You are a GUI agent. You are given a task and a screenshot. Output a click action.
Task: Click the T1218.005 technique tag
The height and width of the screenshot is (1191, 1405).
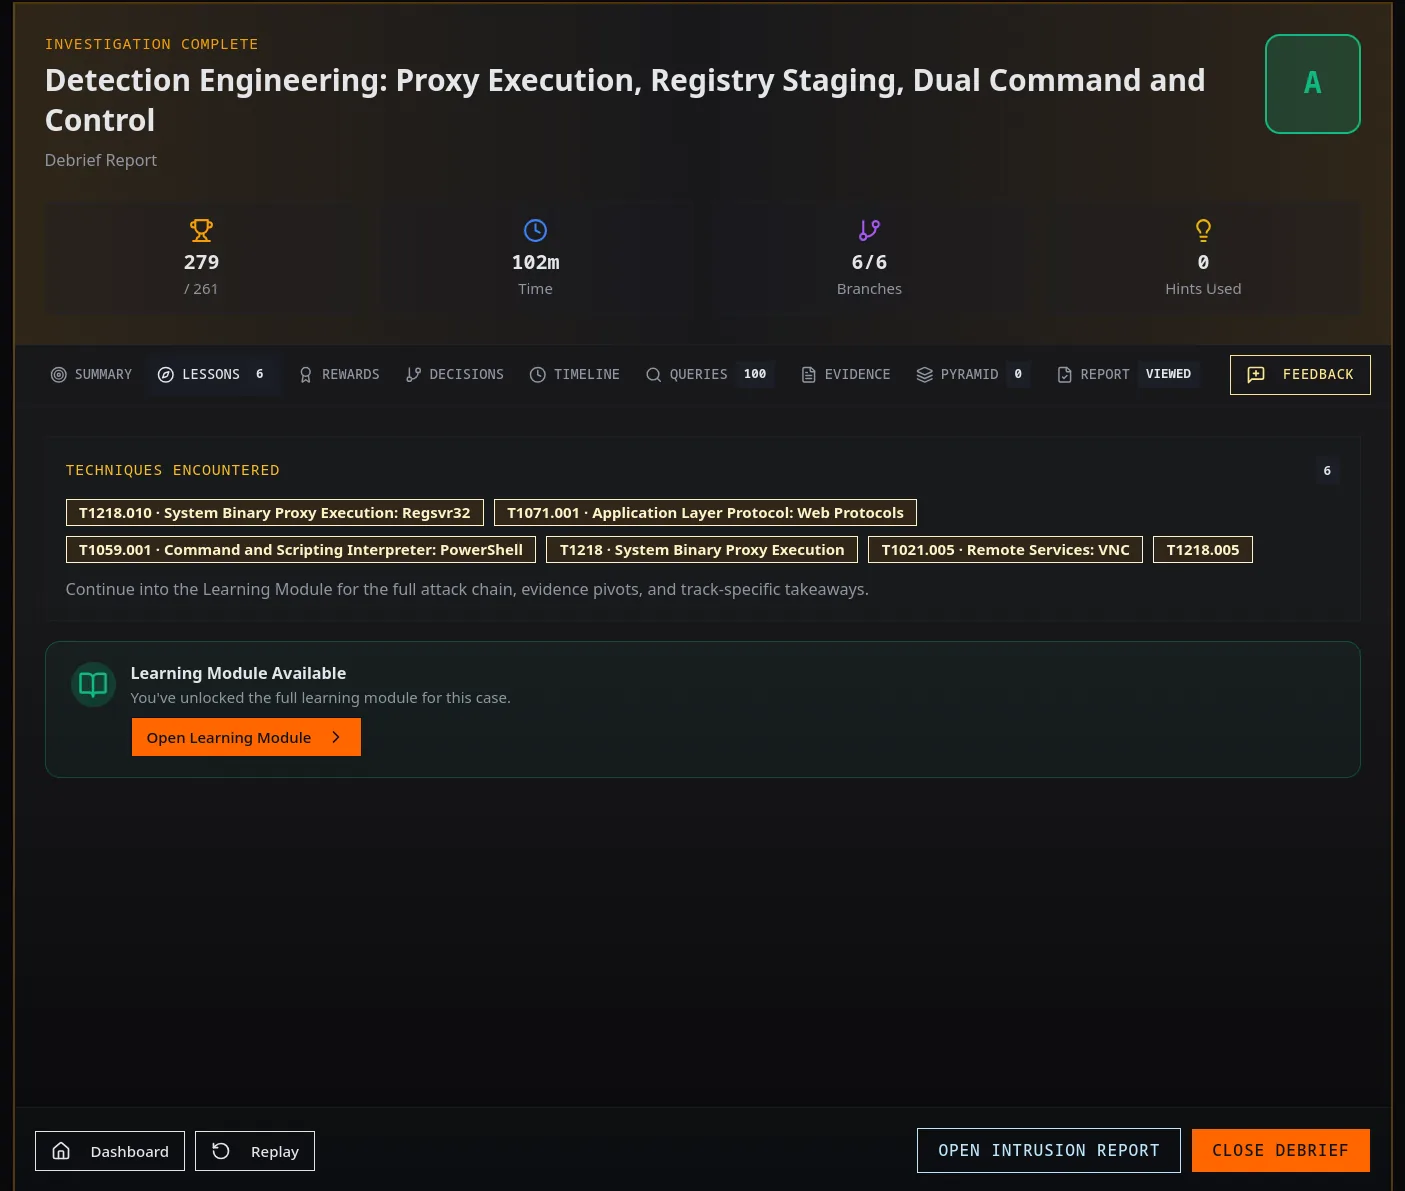coord(1203,550)
